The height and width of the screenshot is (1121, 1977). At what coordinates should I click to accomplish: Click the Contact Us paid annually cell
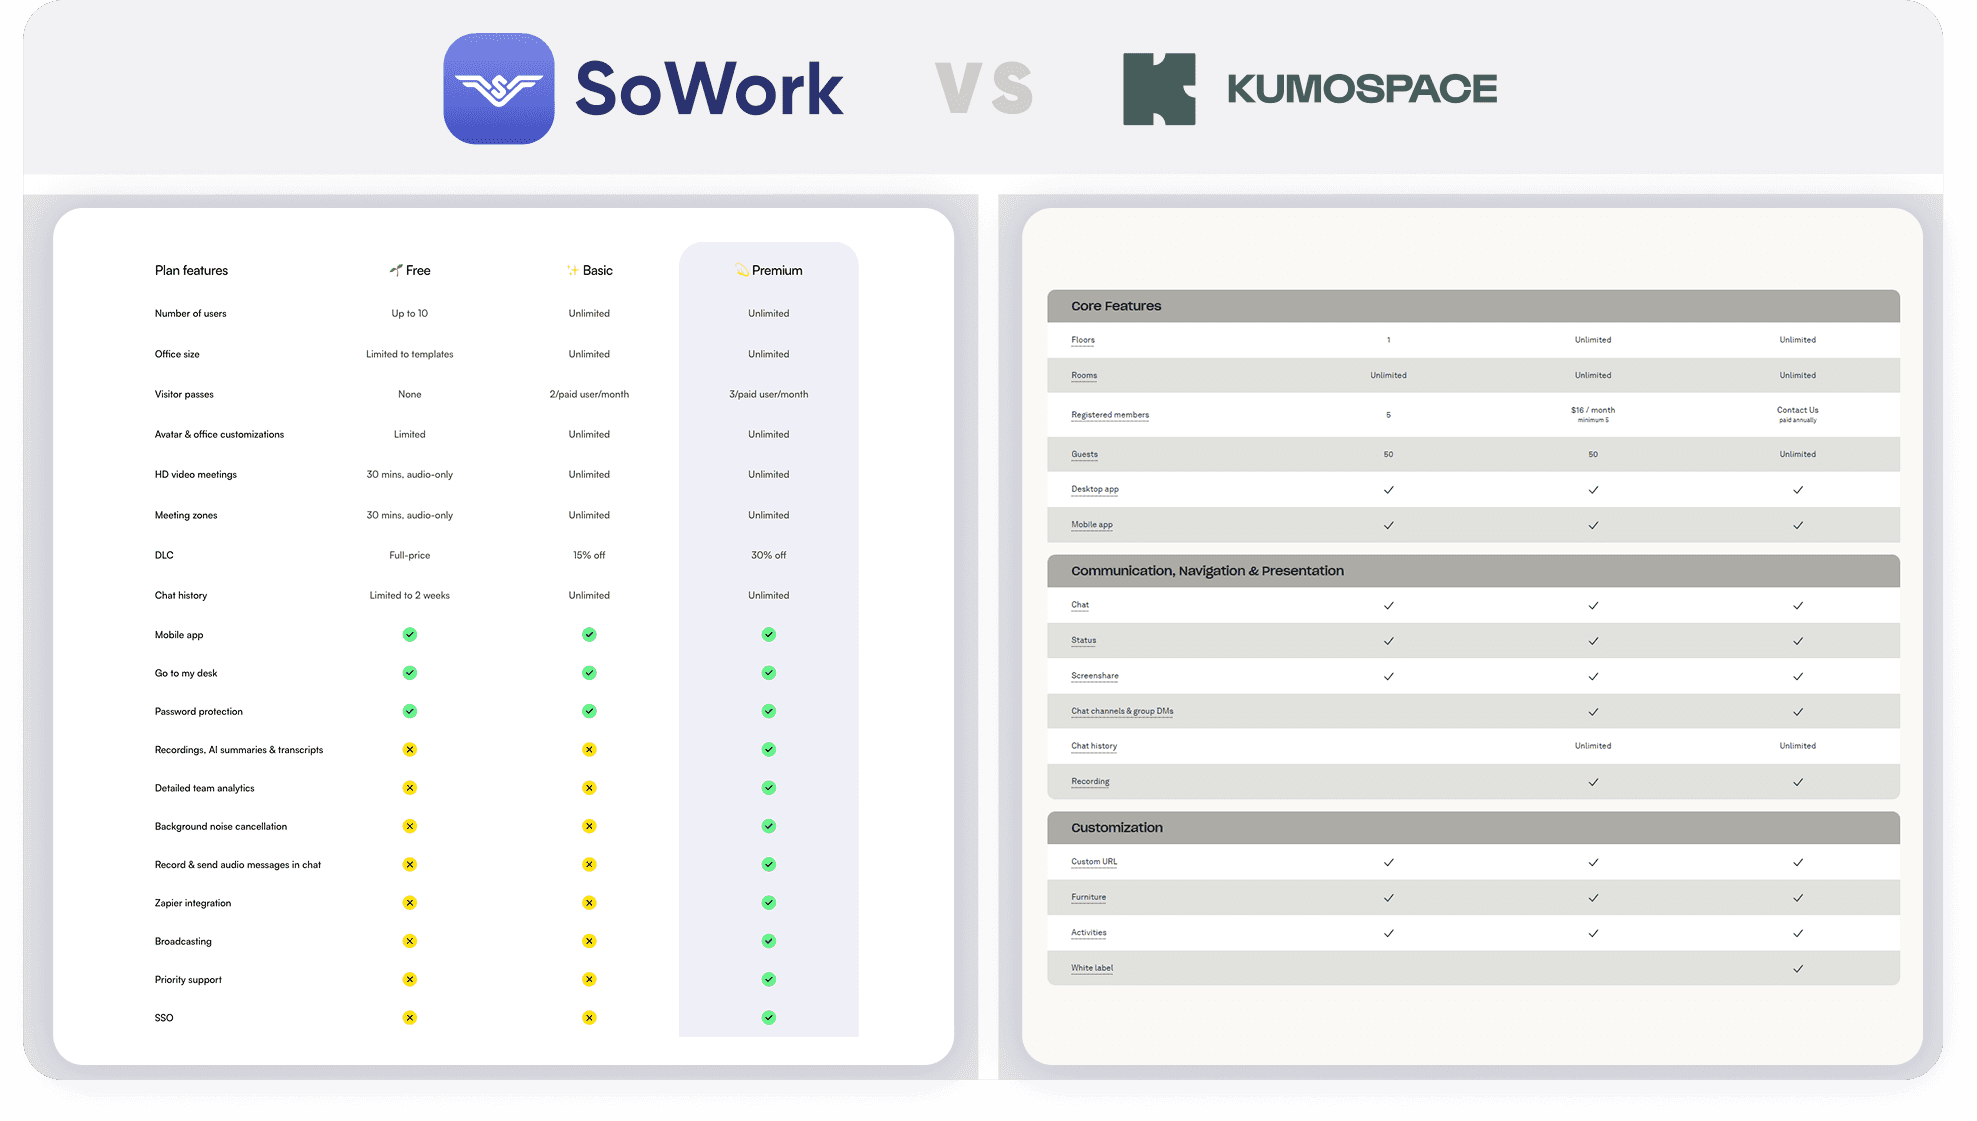(x=1797, y=414)
